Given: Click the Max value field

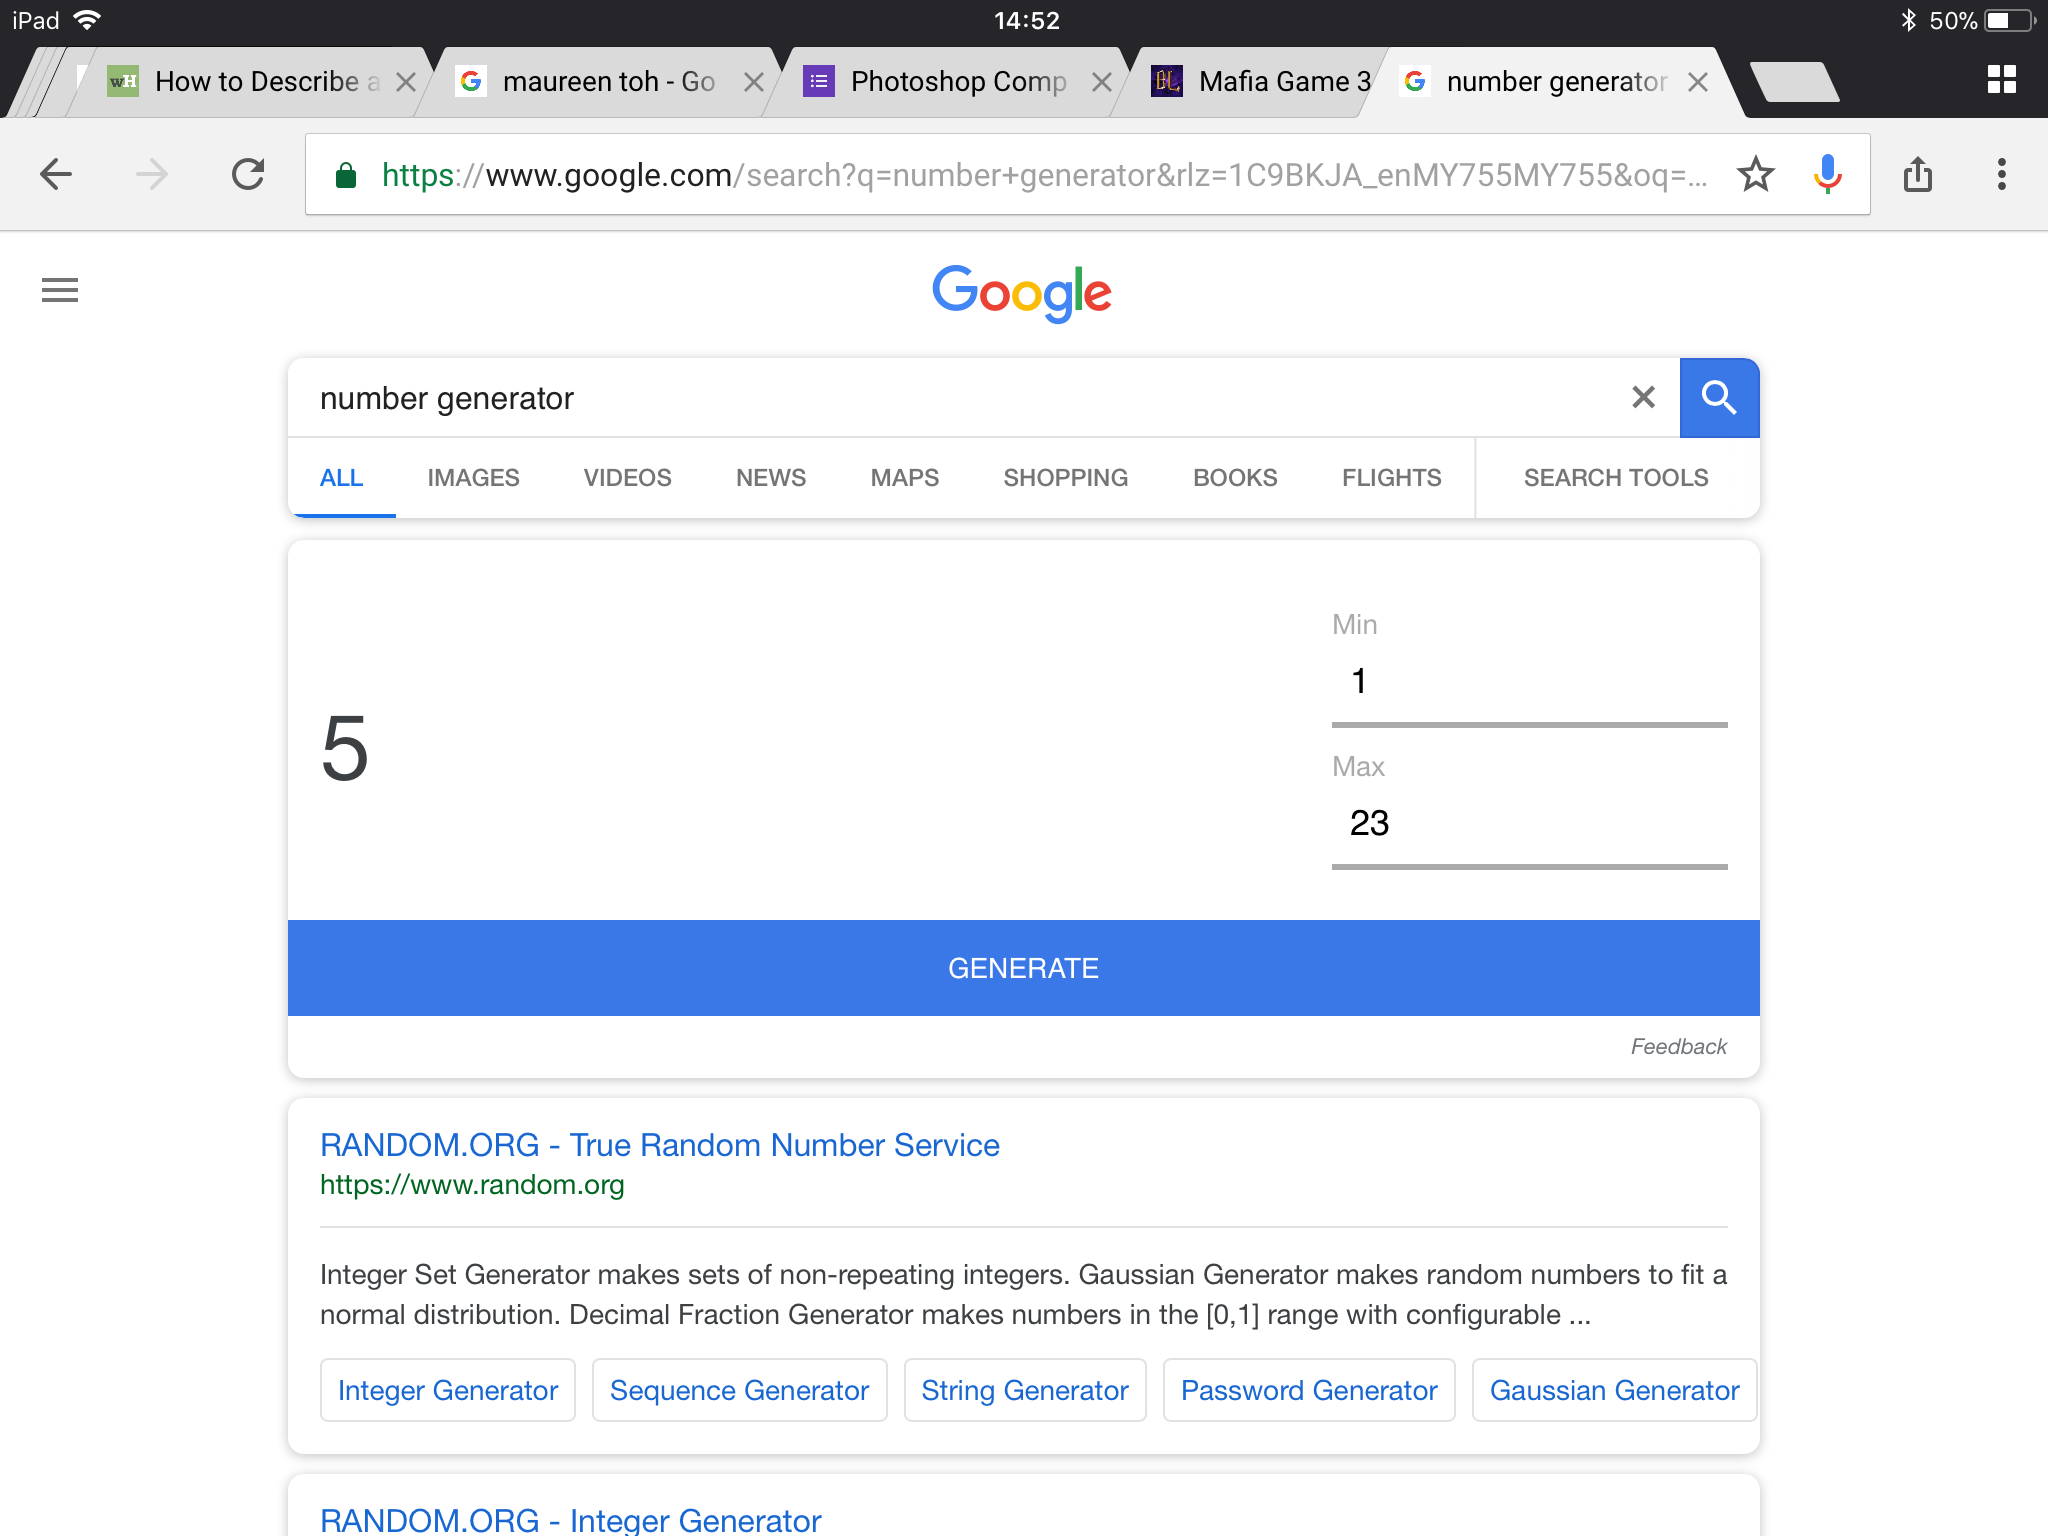Looking at the screenshot, I should click(x=1529, y=825).
